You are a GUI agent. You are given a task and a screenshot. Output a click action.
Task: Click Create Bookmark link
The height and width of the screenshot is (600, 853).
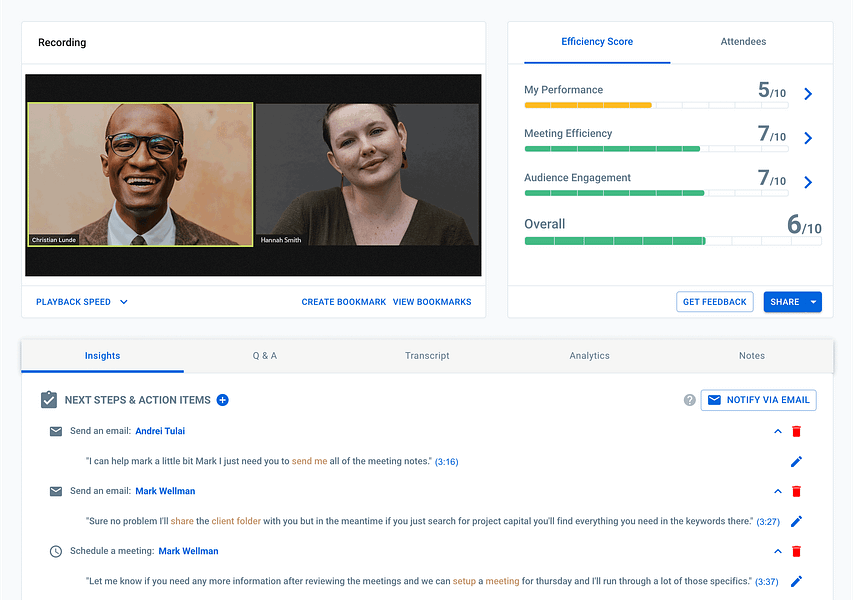(x=343, y=302)
